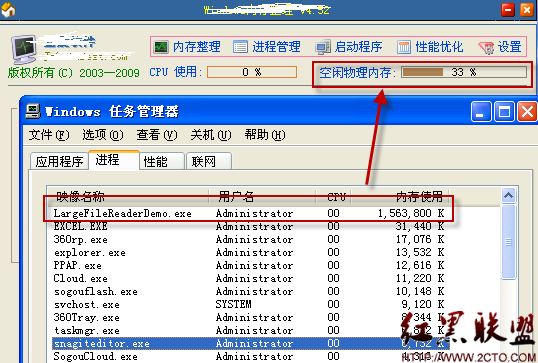Image resolution: width=538 pixels, height=363 pixels.
Task: Select the taskmgr.exe process row
Action: (x=249, y=330)
